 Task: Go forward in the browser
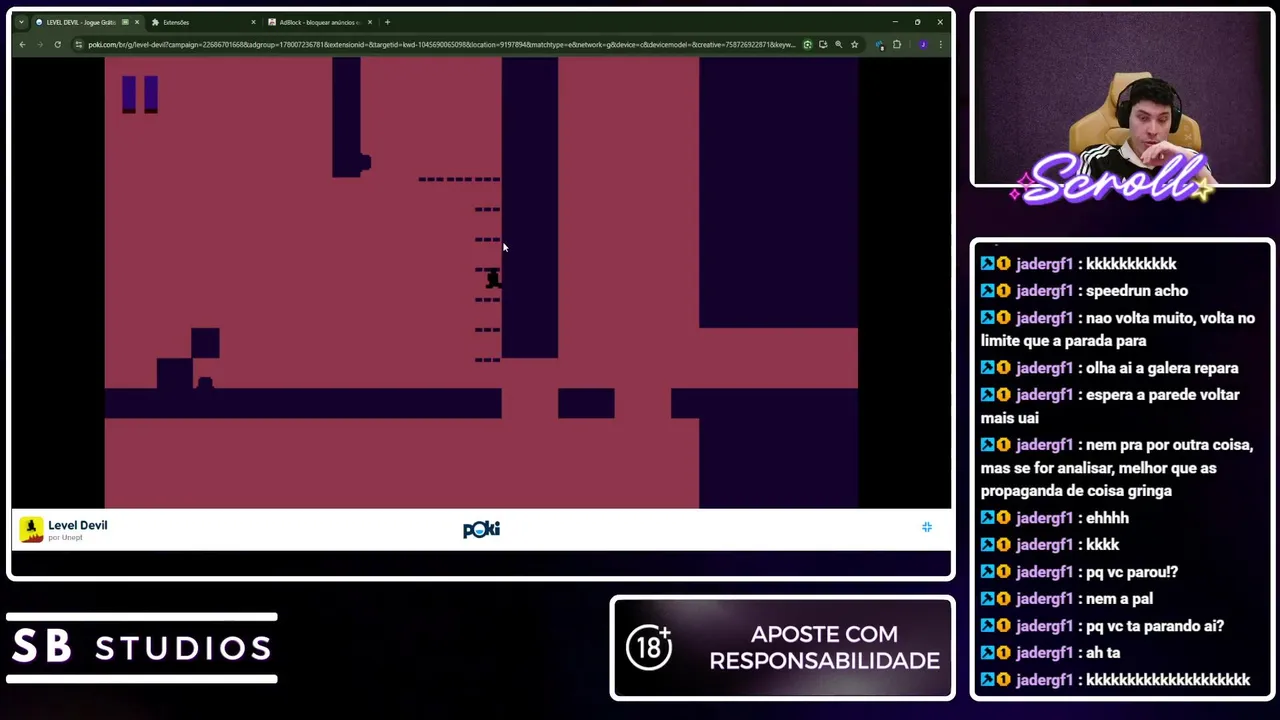[x=39, y=44]
